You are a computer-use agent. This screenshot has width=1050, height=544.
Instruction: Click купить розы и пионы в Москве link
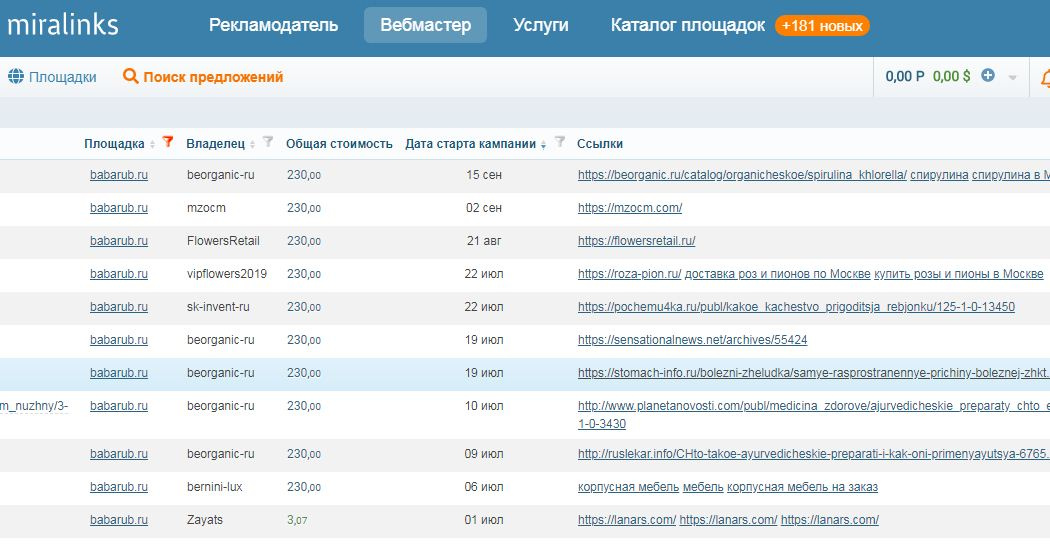959,273
